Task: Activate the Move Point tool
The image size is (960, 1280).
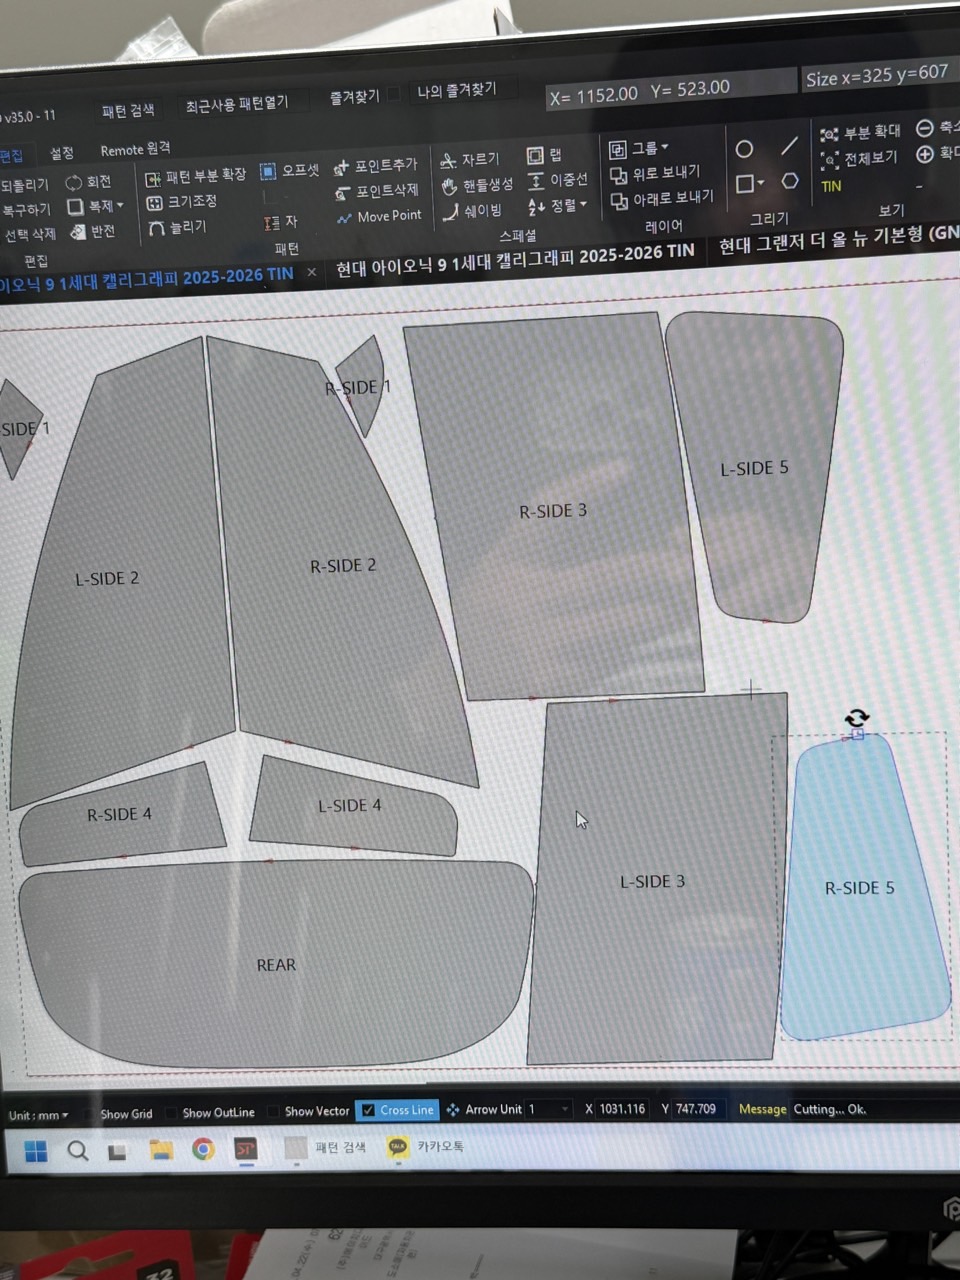Action: coord(379,216)
